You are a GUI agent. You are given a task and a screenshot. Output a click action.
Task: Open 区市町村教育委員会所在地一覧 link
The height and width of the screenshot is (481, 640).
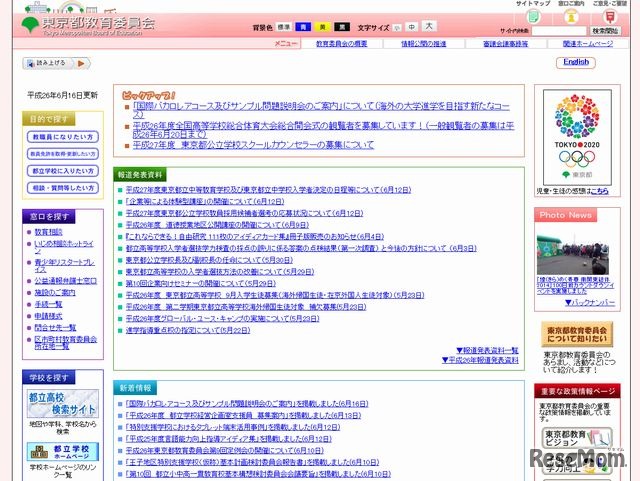point(66,343)
